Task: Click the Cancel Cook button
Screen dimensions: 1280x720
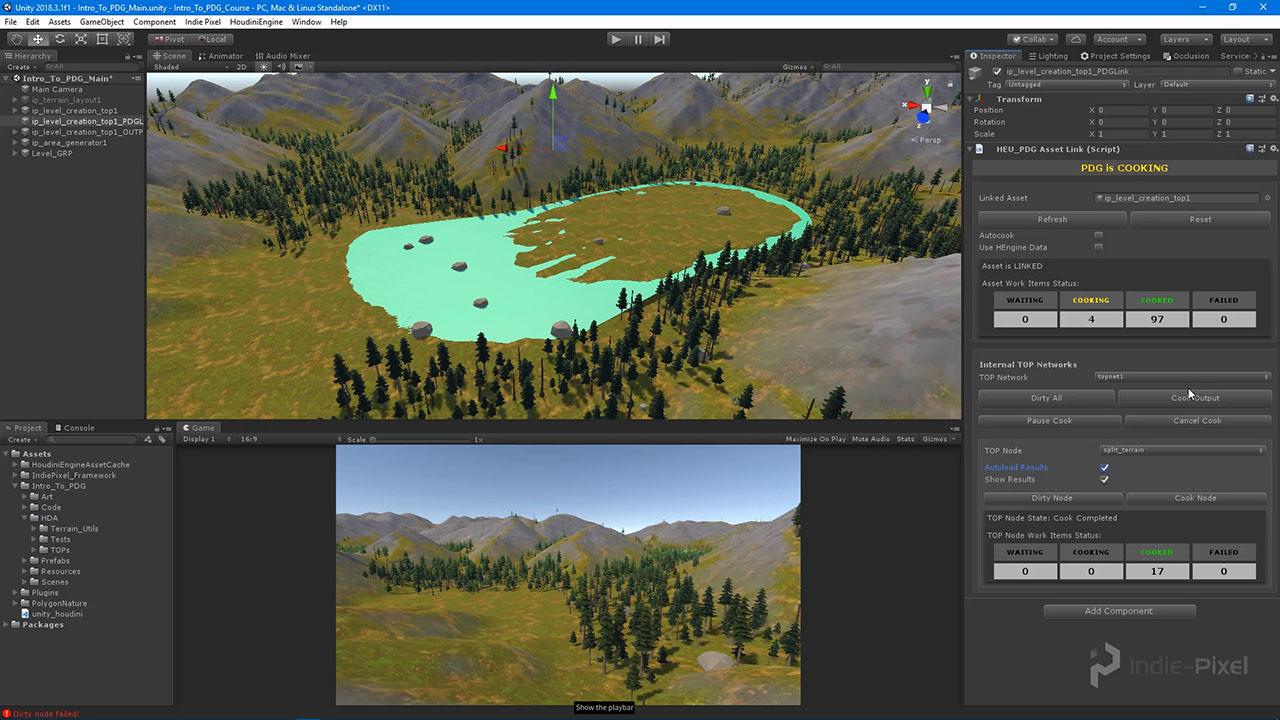Action: (x=1197, y=421)
